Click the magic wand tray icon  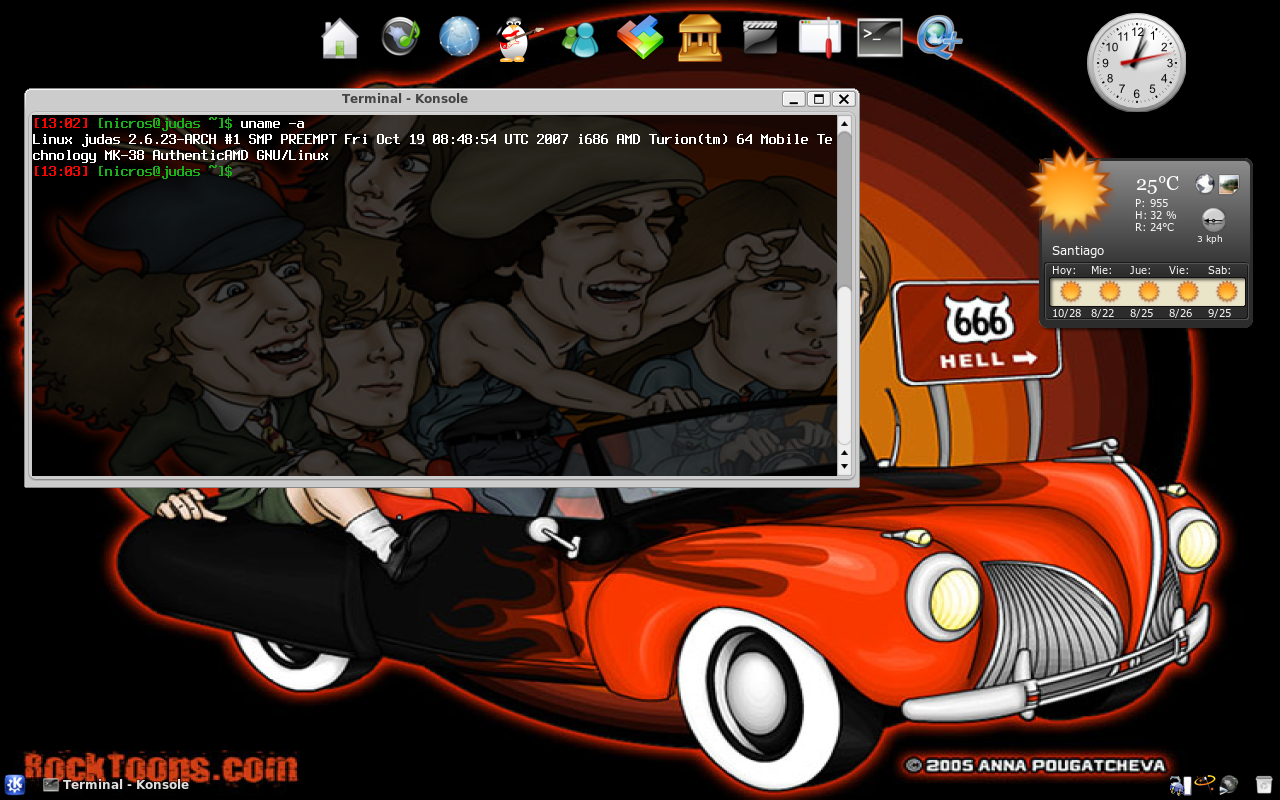click(1203, 785)
